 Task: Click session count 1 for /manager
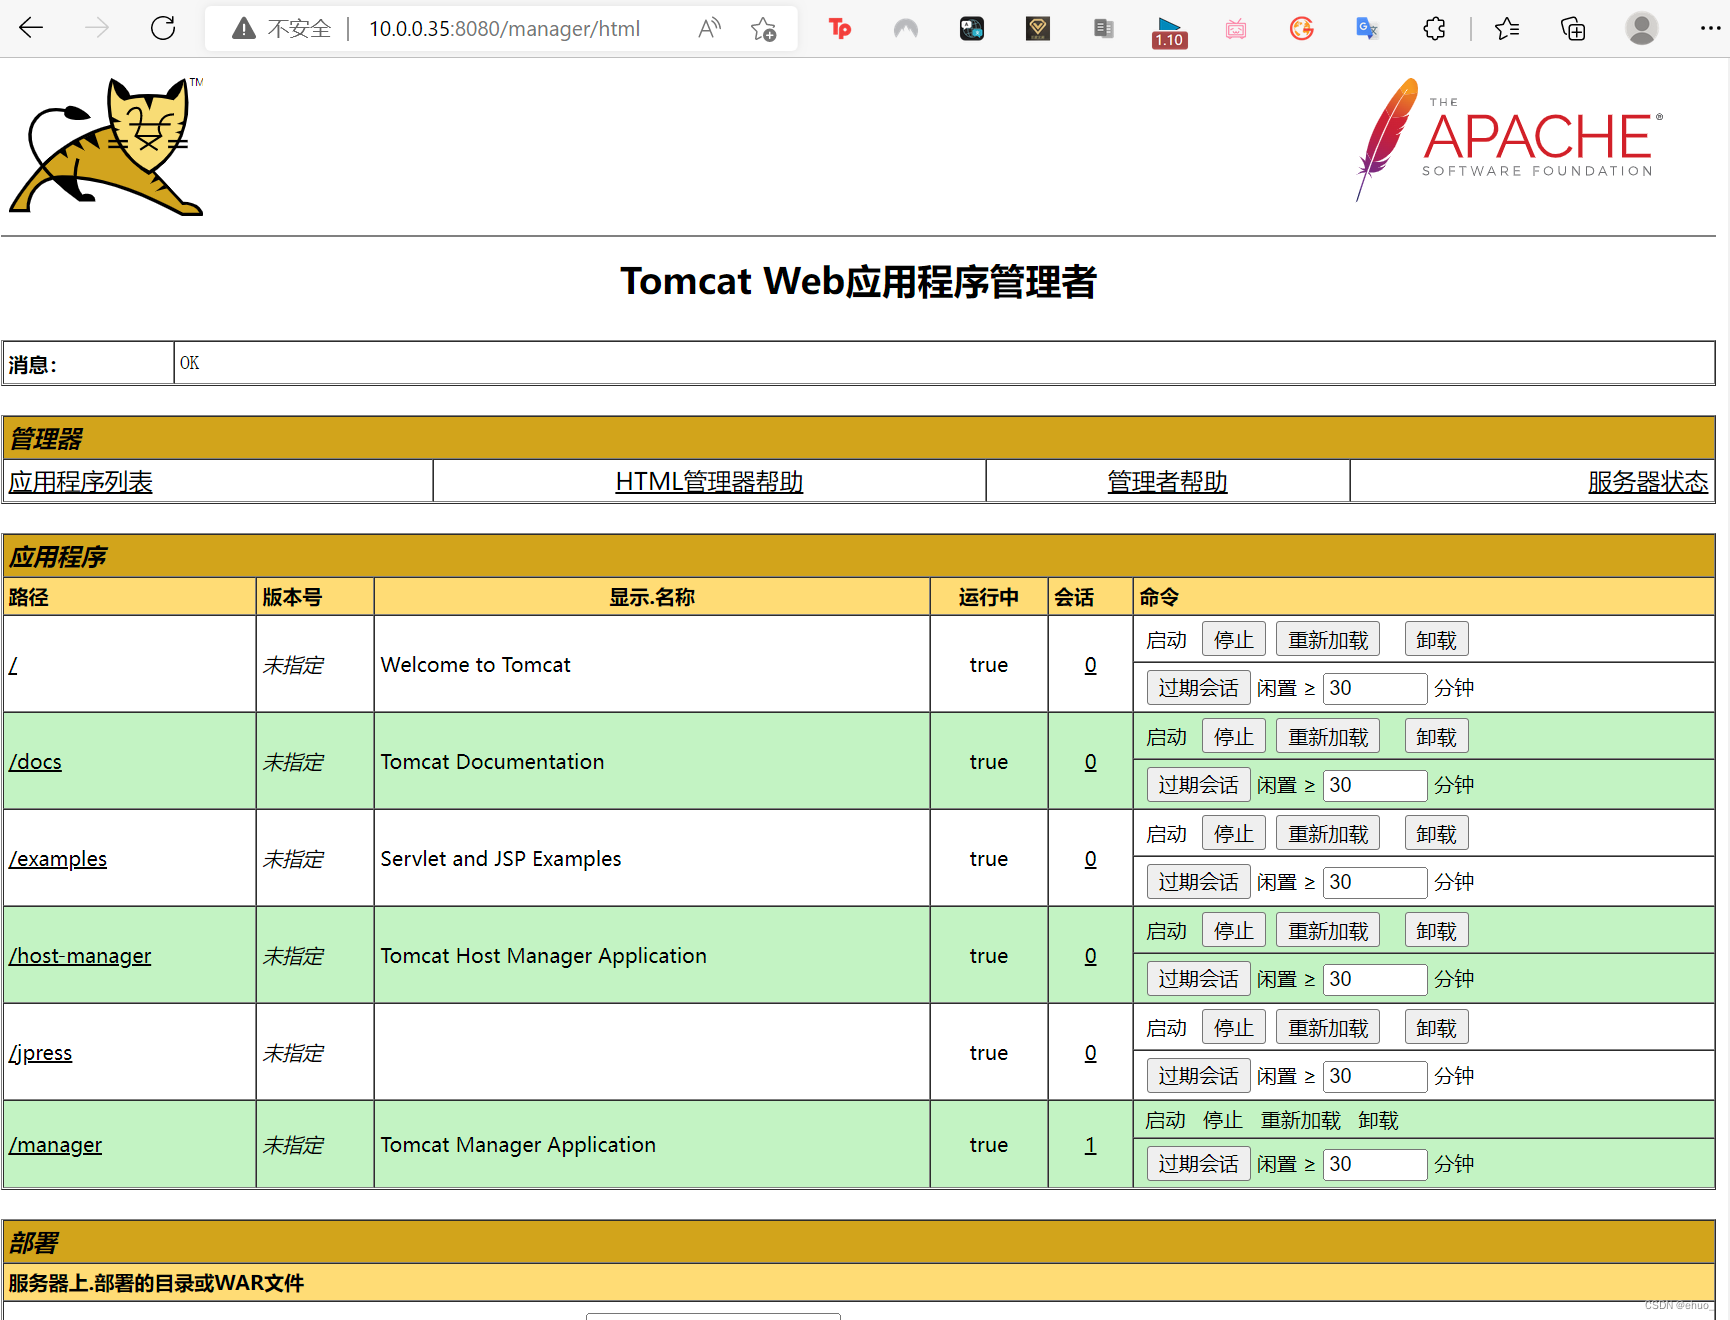pos(1090,1145)
